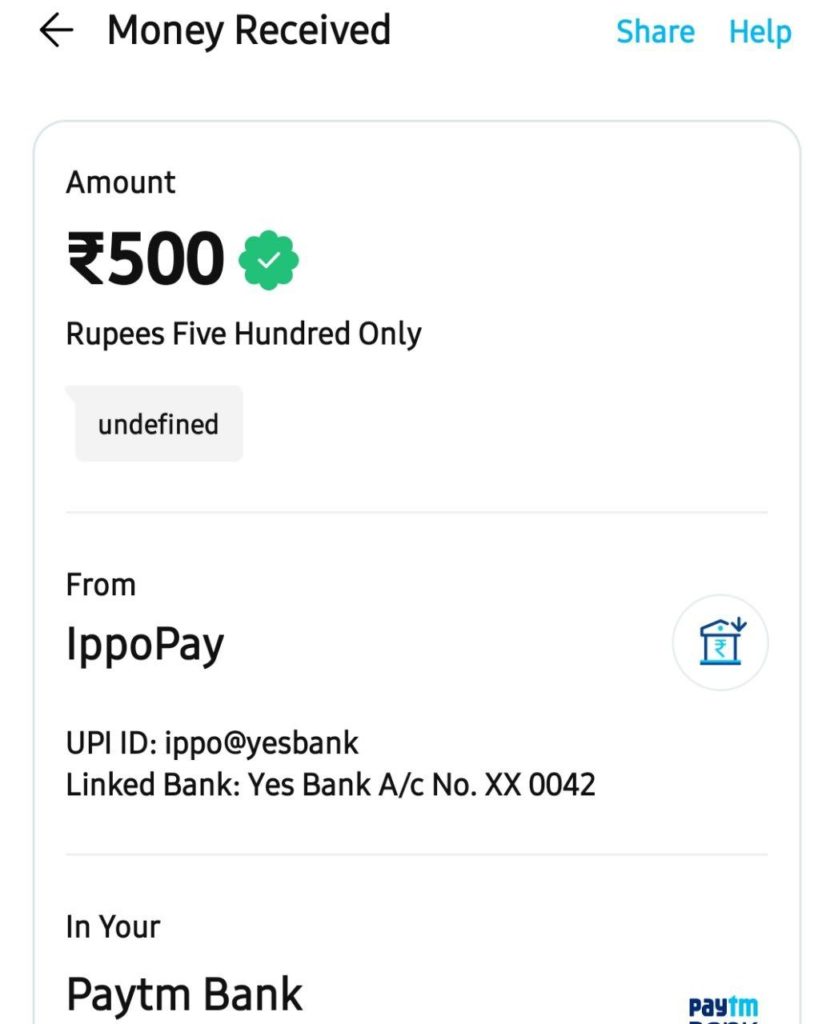Screen dimensions: 834x1024
Task: Tap the ₹500 amount value
Action: tap(145, 259)
